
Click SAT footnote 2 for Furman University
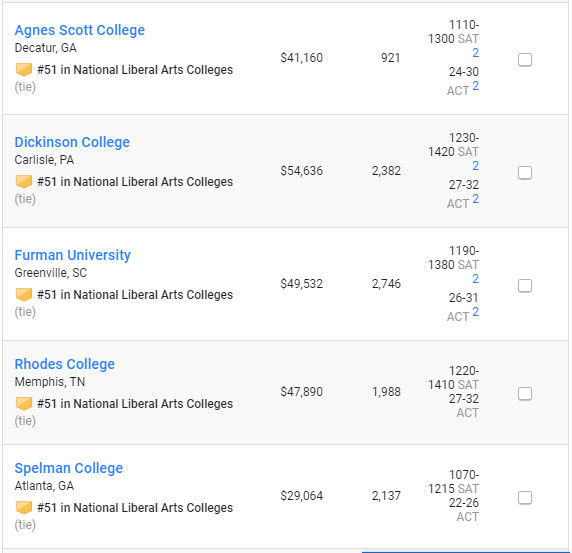[475, 279]
